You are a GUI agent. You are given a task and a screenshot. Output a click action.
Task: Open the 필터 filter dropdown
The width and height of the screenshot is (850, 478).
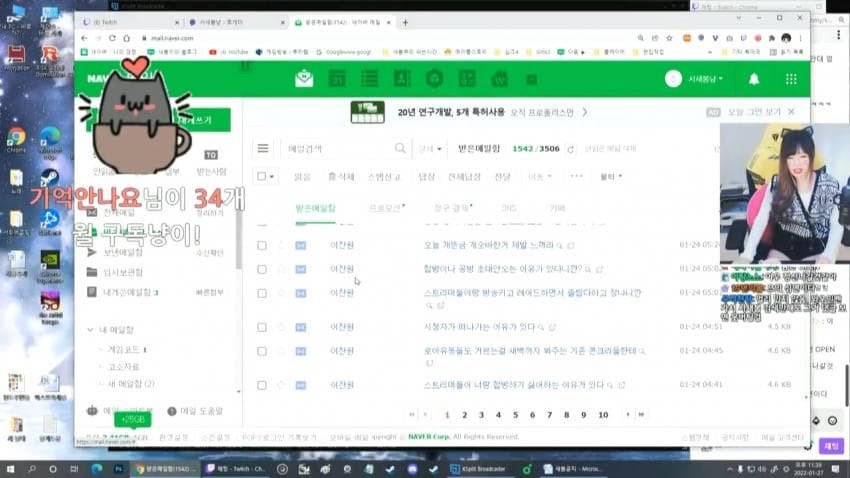[x=611, y=177]
